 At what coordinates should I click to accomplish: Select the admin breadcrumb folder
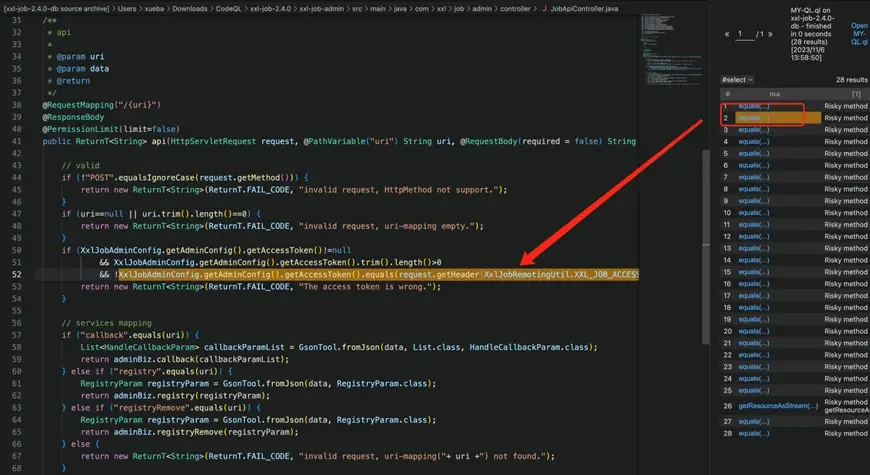pos(482,9)
